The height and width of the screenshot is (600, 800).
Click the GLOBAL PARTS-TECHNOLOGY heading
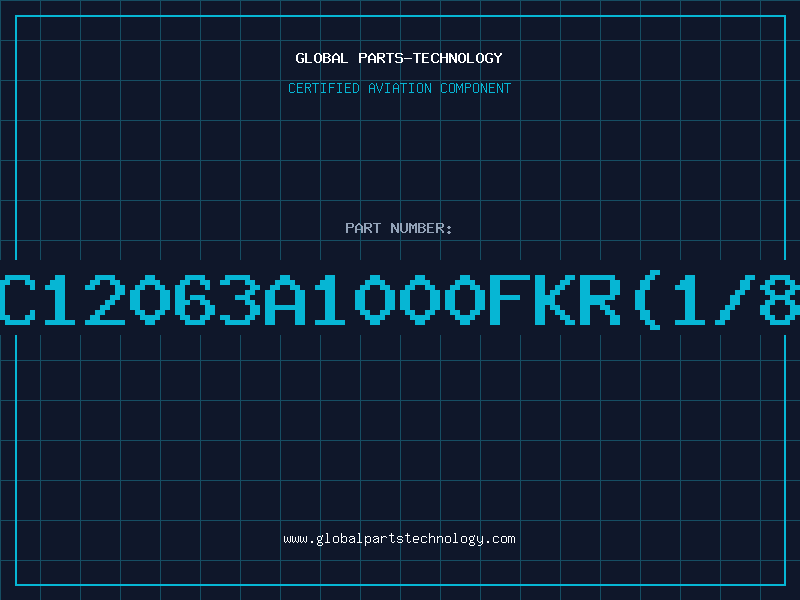[399, 58]
